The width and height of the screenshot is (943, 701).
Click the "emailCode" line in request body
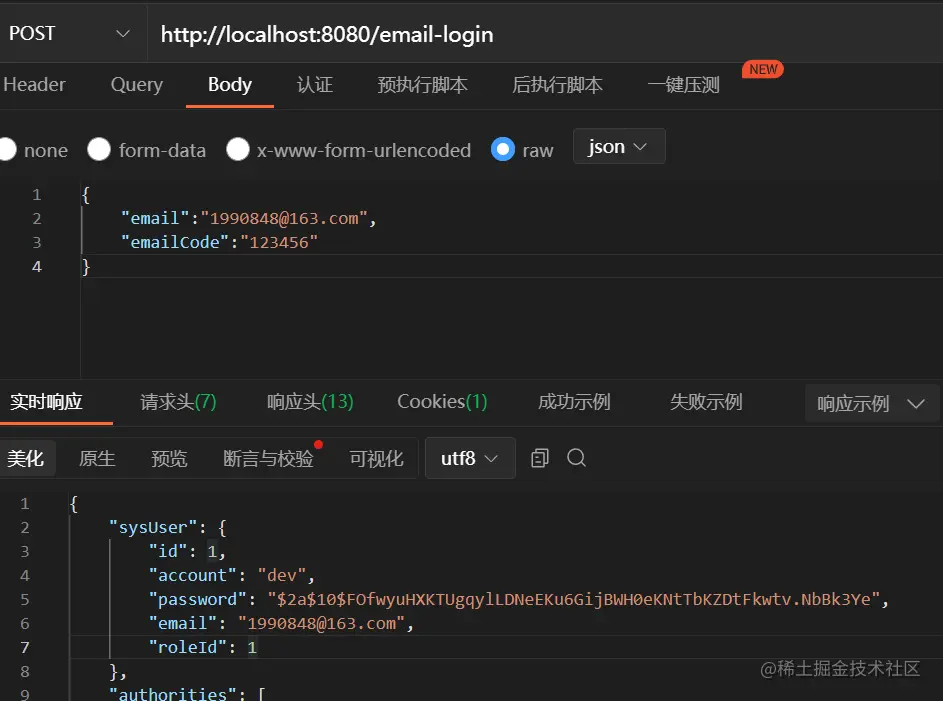pyautogui.click(x=219, y=242)
